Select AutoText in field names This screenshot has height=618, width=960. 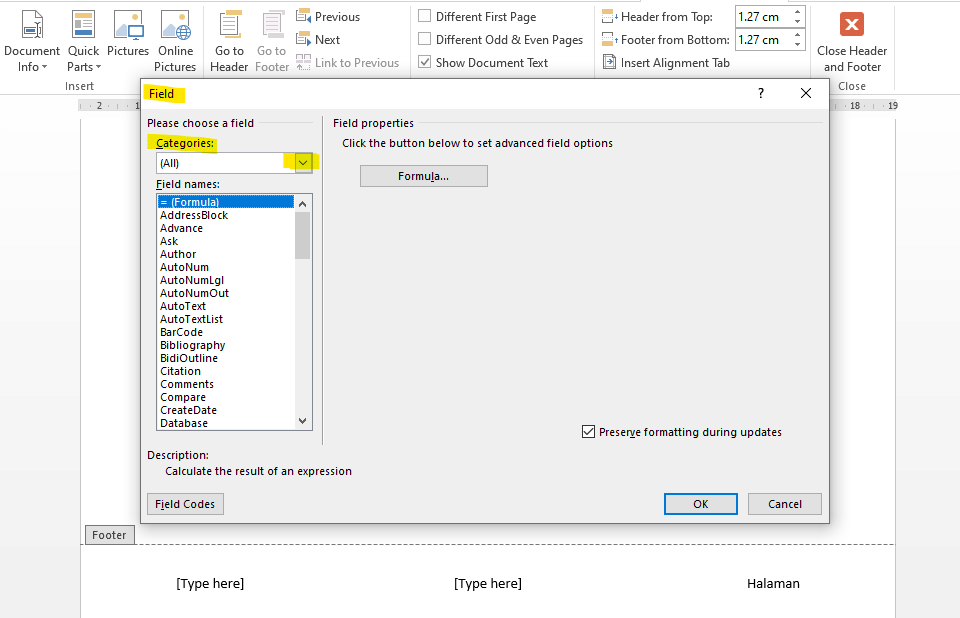point(225,306)
